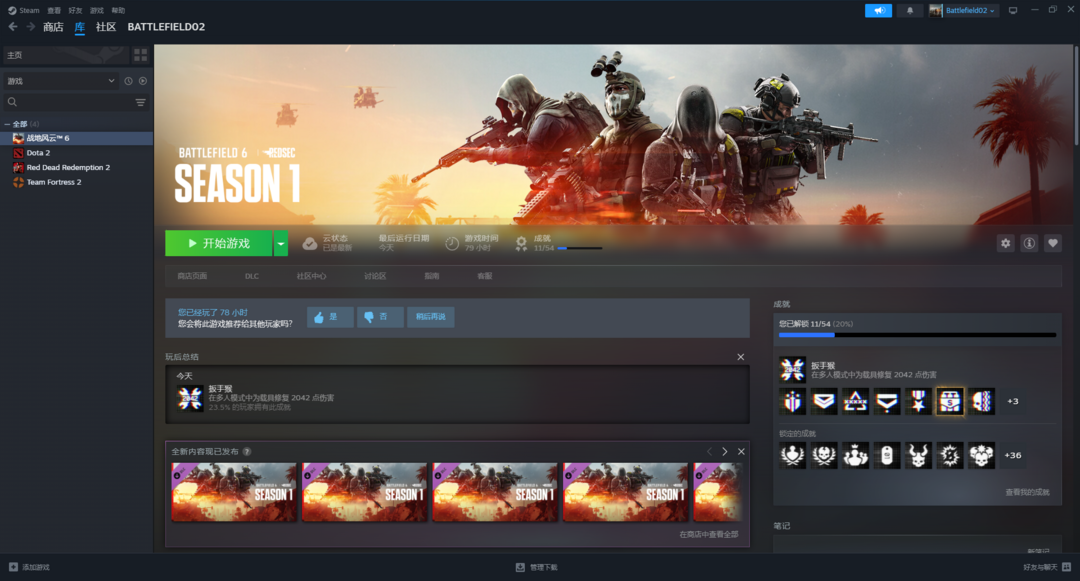Recommend the game with thumbs-up 是
The width and height of the screenshot is (1080, 581).
click(x=329, y=317)
